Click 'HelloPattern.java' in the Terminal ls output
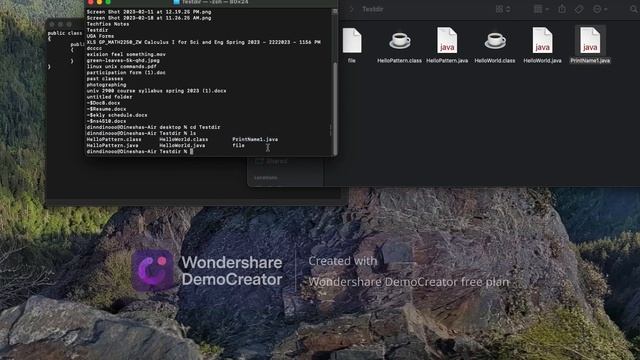Viewport: 640px width, 360px height. pos(112,145)
